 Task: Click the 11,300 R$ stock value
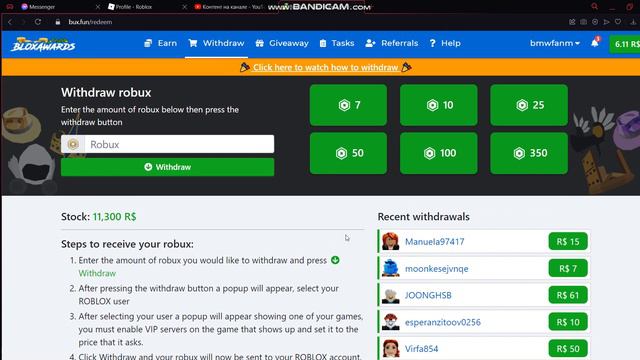[x=114, y=217]
